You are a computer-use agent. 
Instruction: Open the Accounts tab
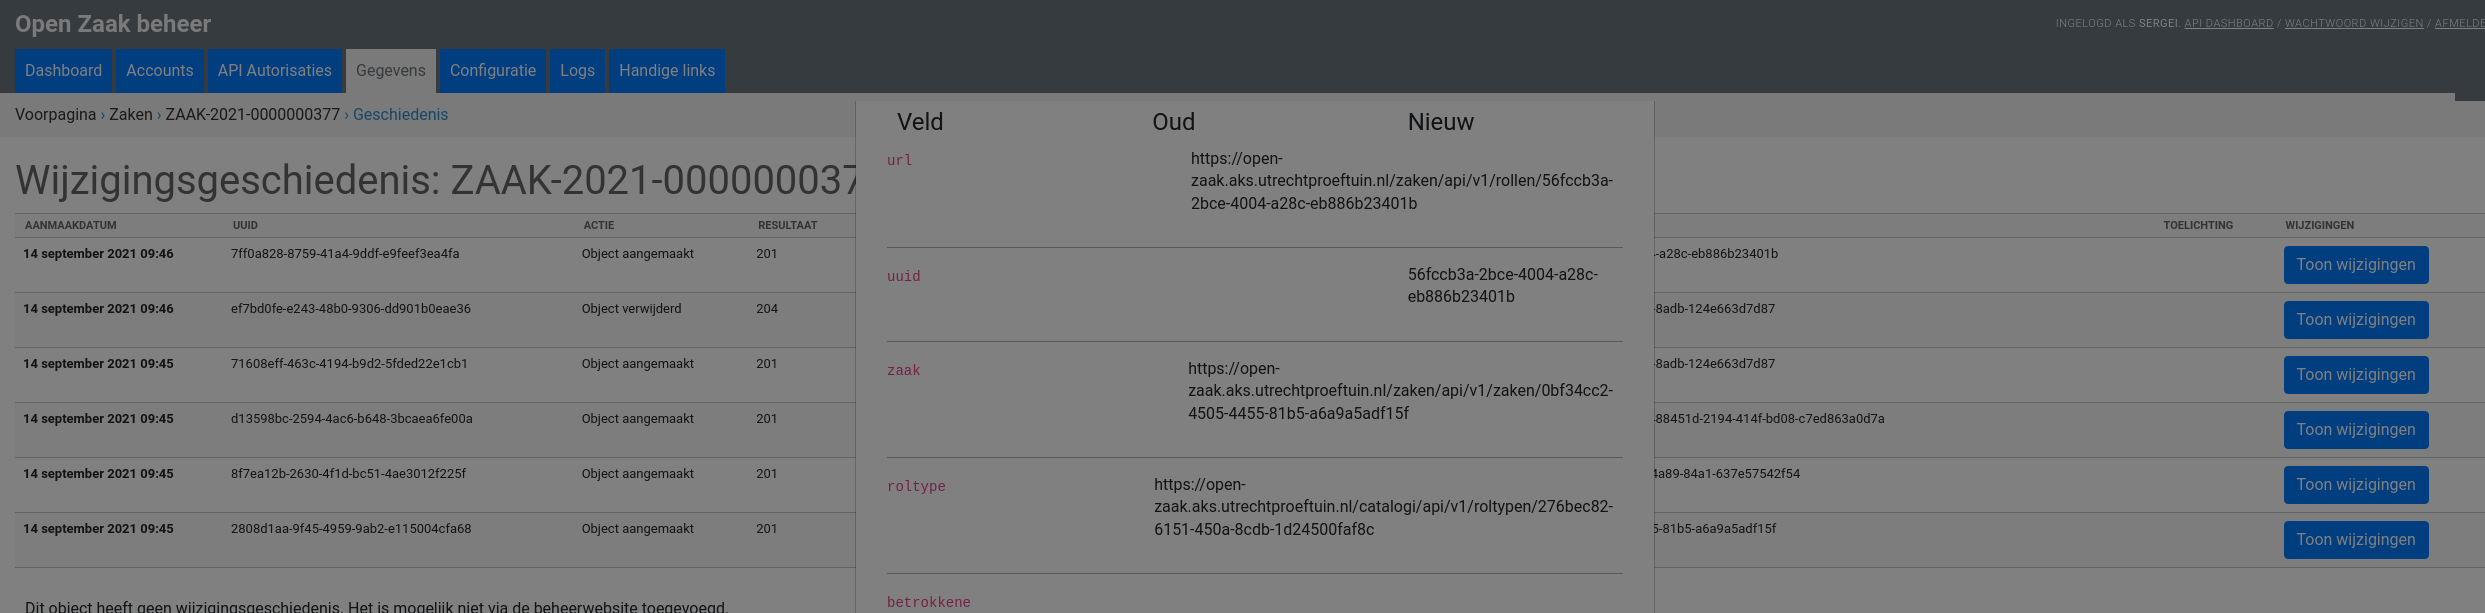pyautogui.click(x=160, y=70)
